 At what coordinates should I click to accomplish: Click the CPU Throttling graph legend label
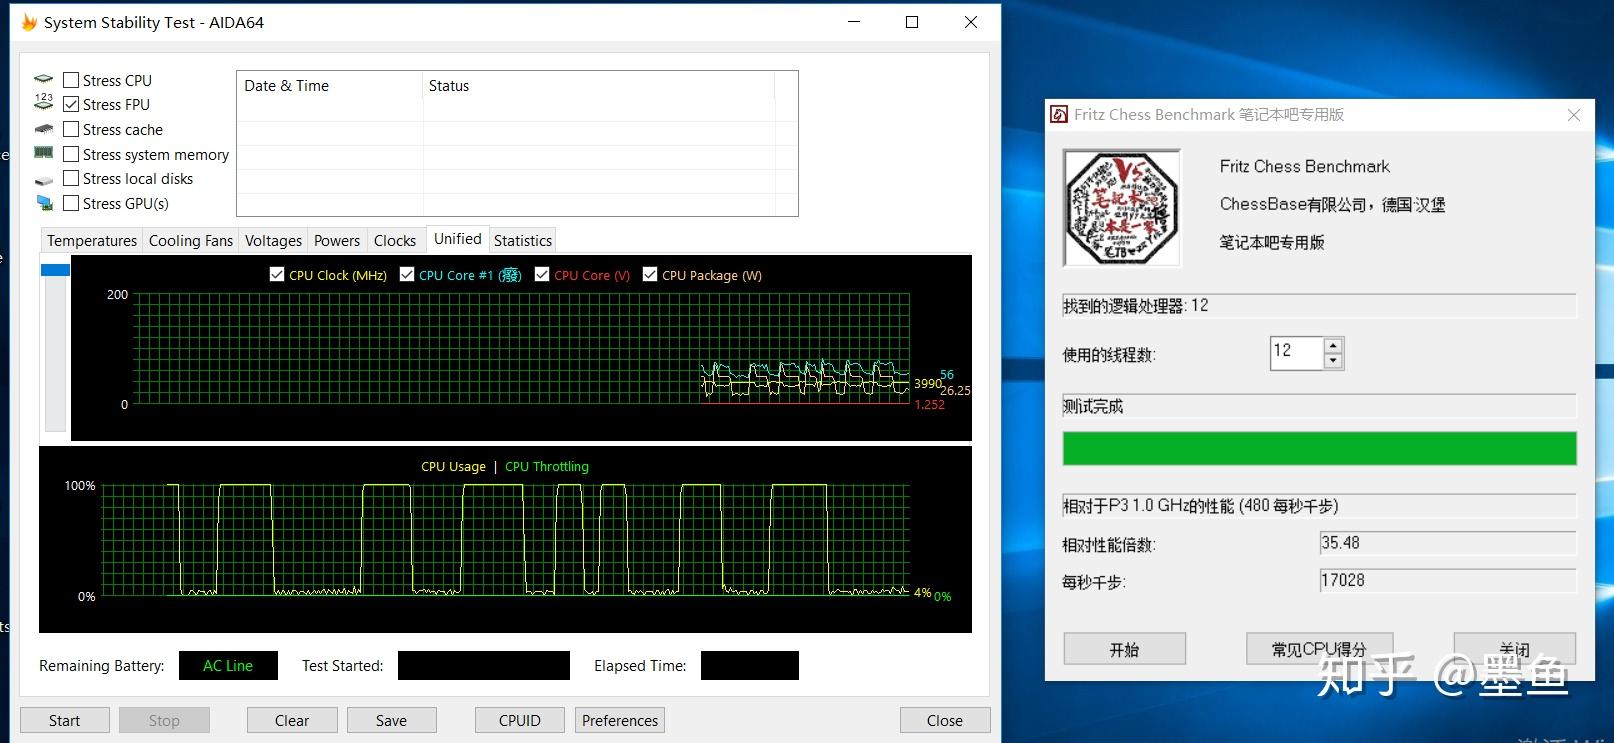pos(547,467)
